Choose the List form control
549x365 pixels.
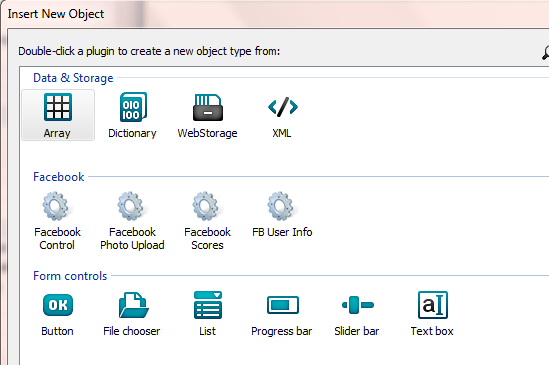click(x=208, y=314)
